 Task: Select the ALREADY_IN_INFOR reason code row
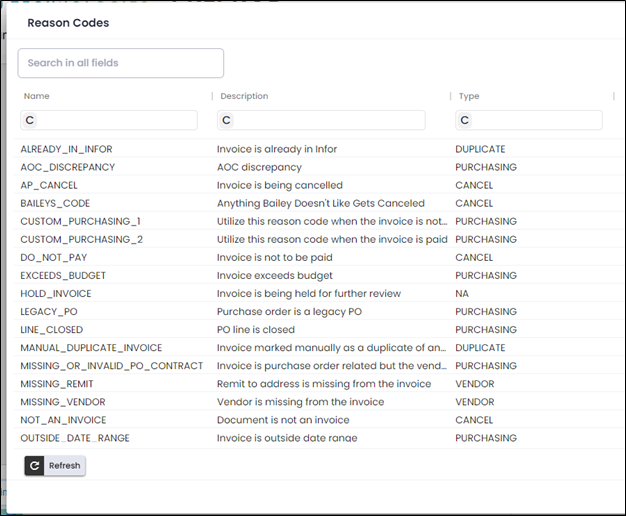(x=66, y=149)
